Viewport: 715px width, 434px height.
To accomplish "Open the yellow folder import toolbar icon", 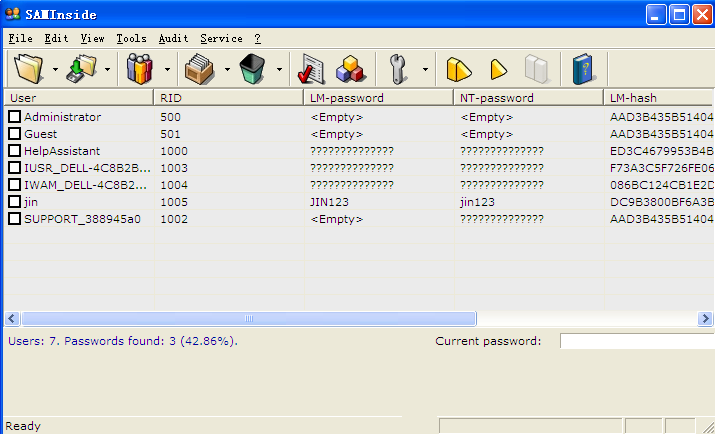I will [x=28, y=69].
